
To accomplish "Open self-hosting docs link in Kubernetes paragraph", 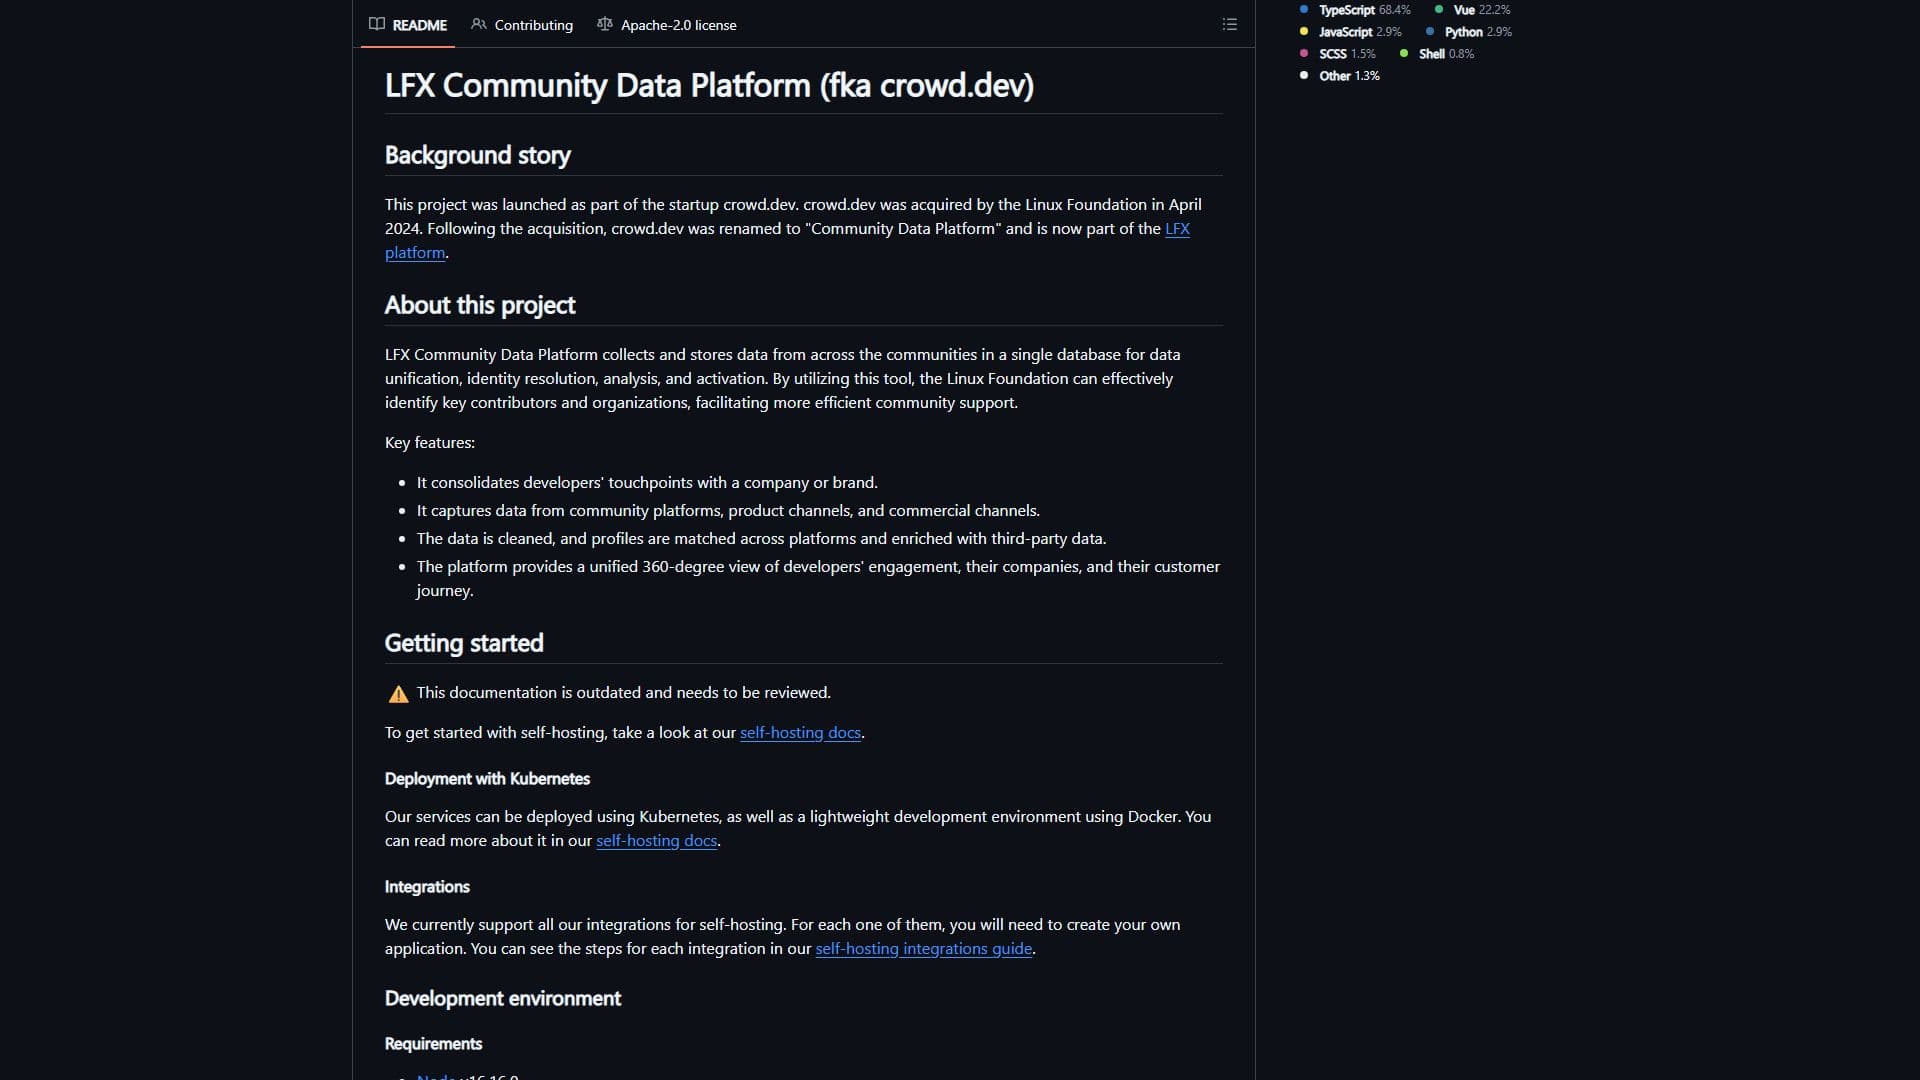I will [656, 841].
